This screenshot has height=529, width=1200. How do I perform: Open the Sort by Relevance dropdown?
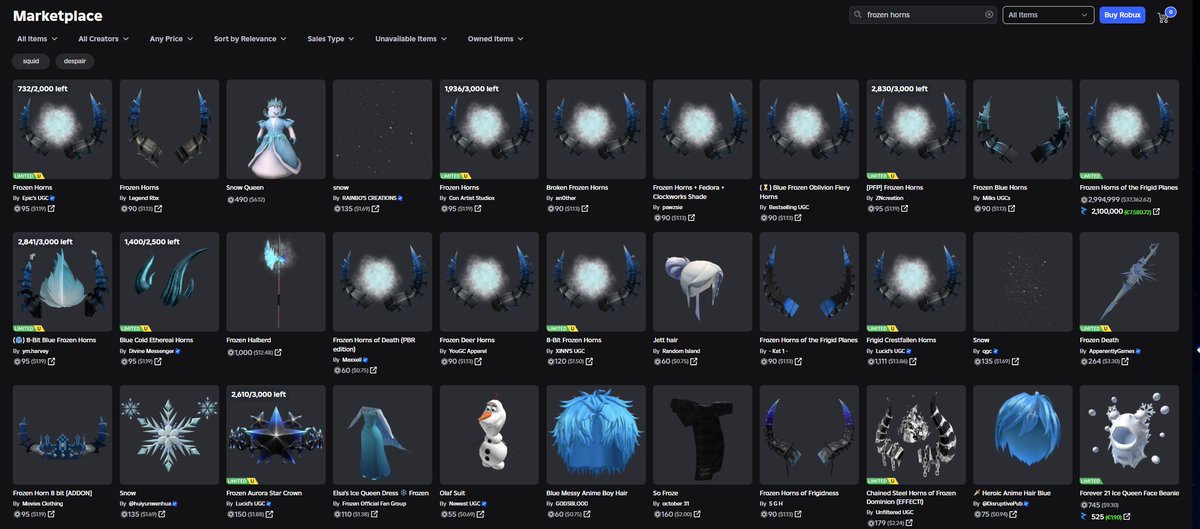[x=249, y=39]
